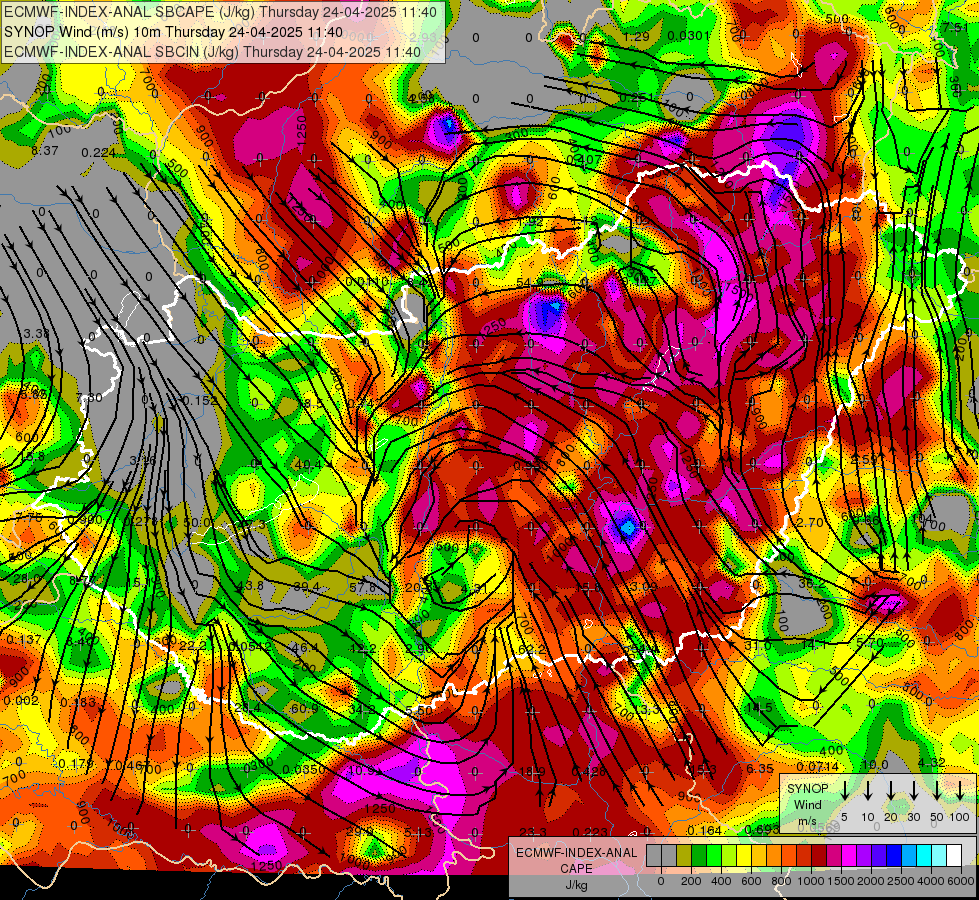
Task: Click the 60.9 station value
Action: [x=304, y=708]
